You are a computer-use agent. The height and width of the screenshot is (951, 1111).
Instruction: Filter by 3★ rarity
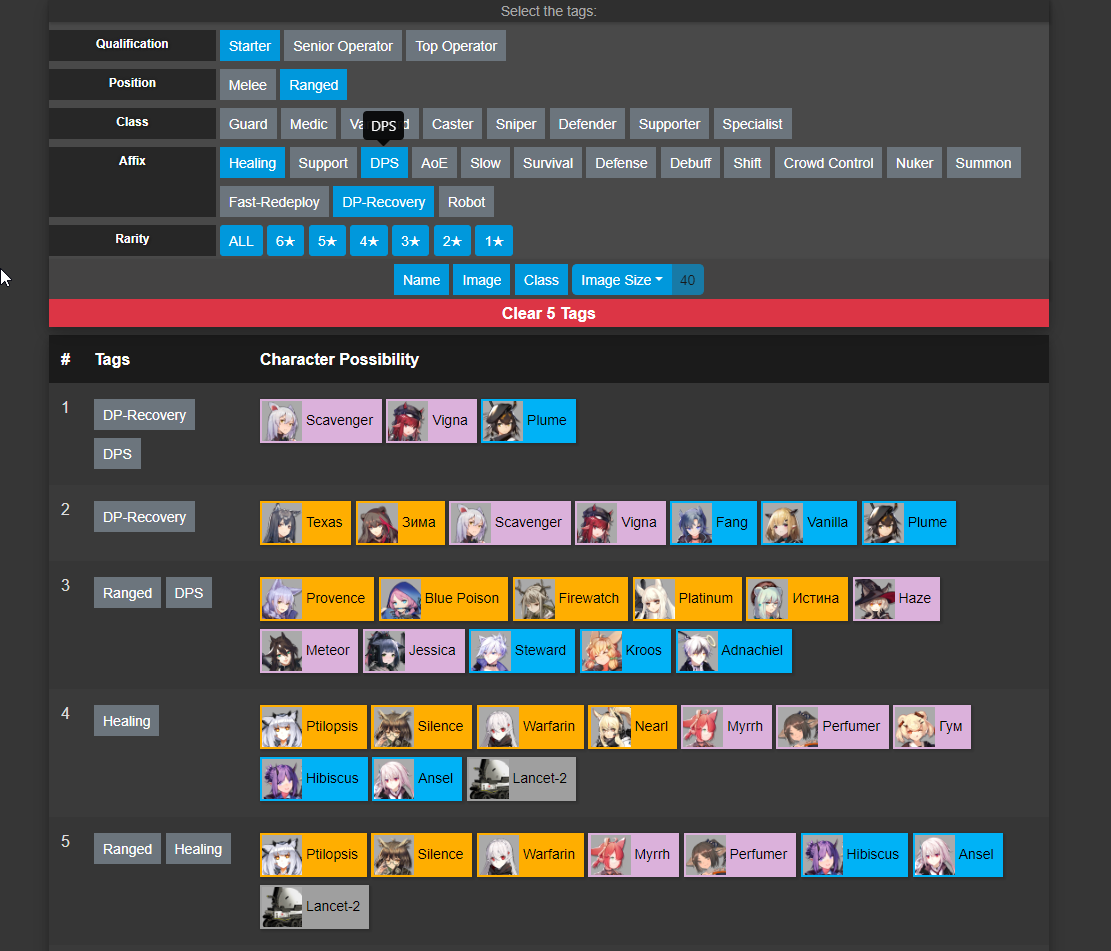(411, 241)
